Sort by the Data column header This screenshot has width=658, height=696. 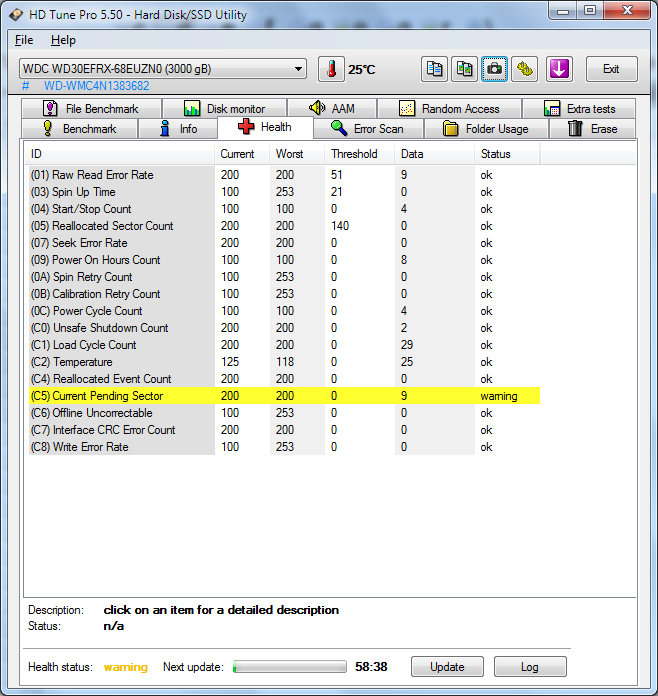(x=435, y=154)
